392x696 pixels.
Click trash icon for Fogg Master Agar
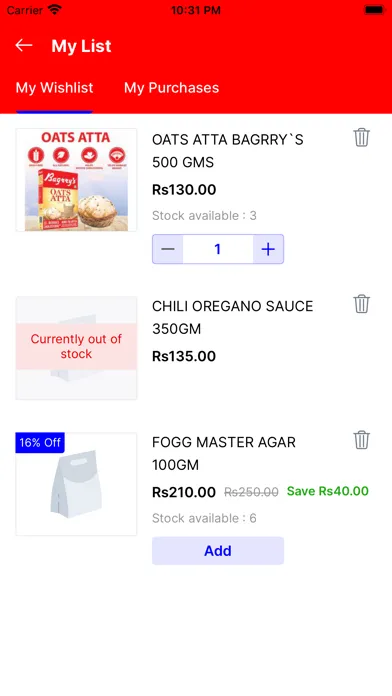pyautogui.click(x=361, y=440)
